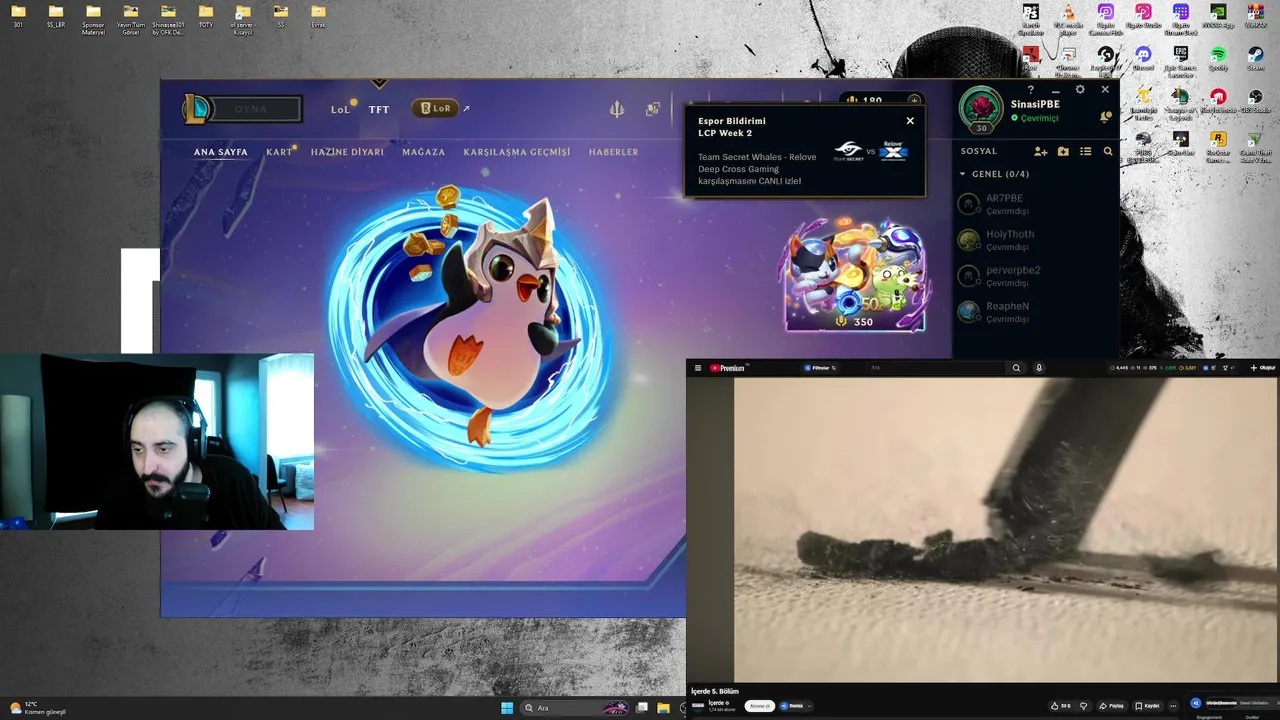Open Steam desktop shortcut
Viewport: 1280px width, 720px height.
point(1255,60)
